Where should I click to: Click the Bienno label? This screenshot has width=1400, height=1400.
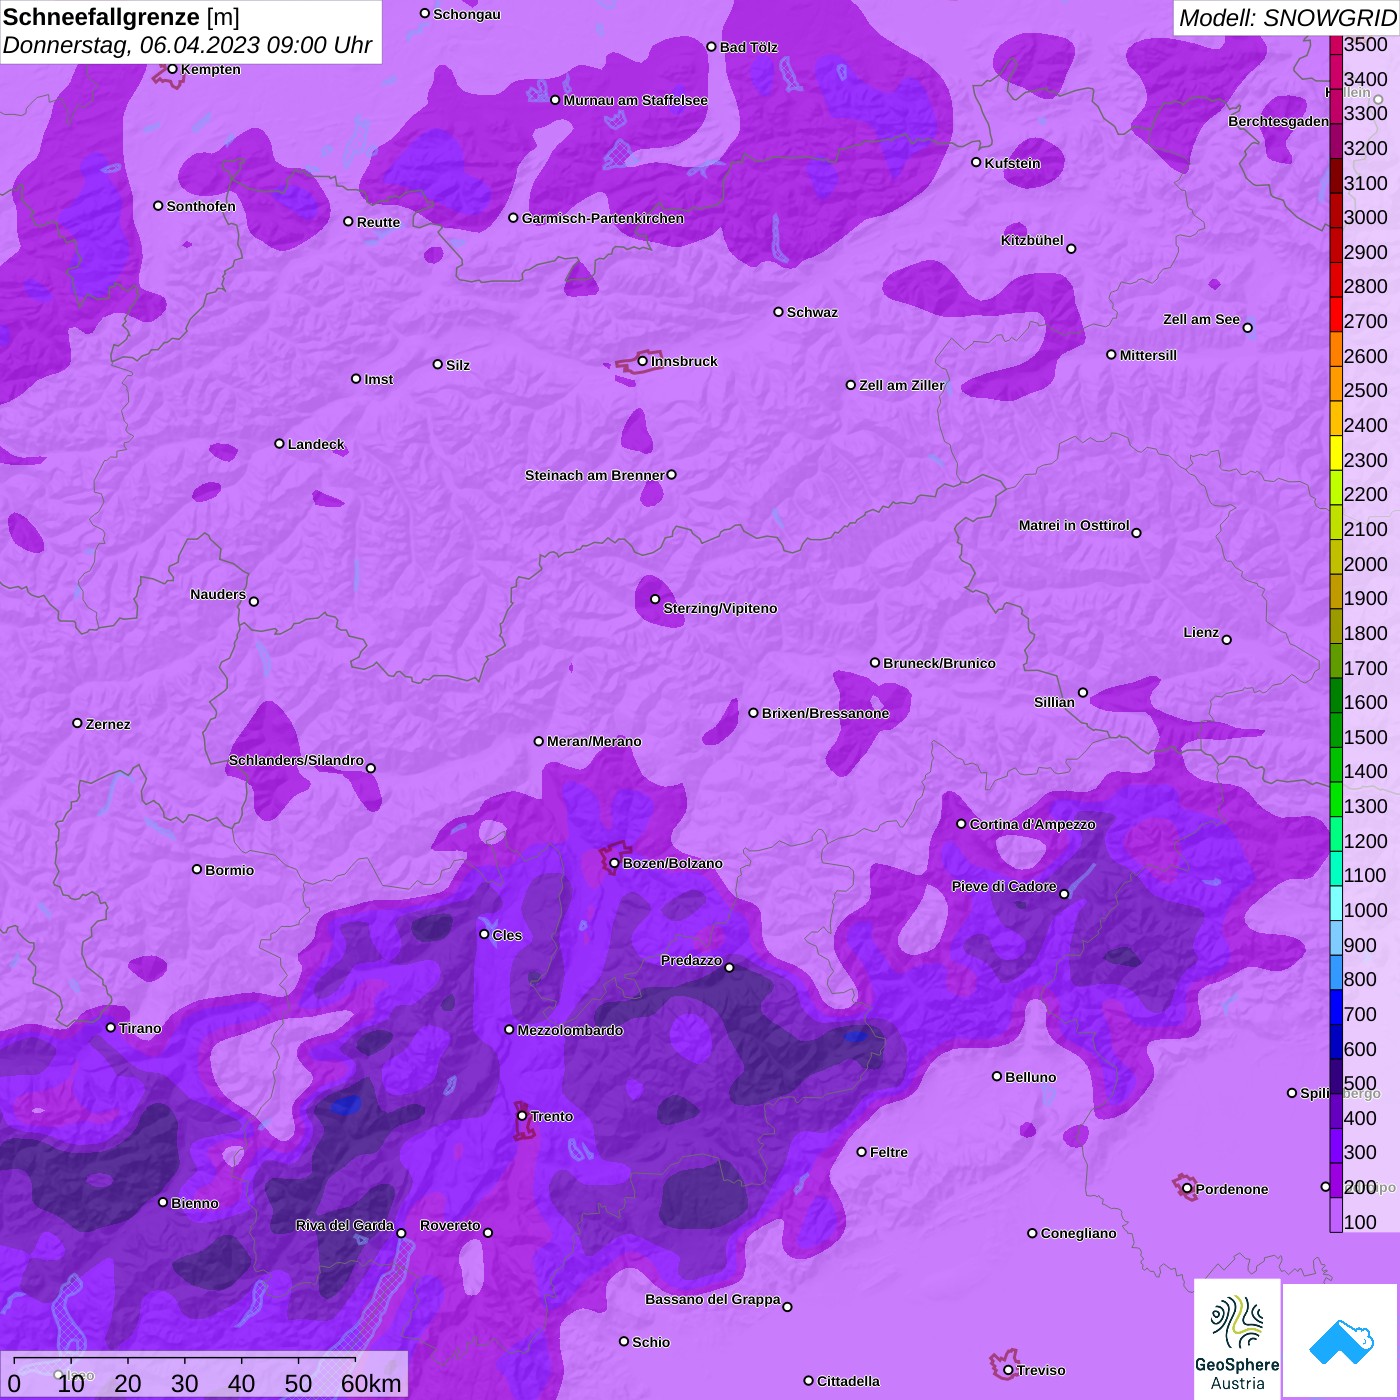tap(194, 1203)
